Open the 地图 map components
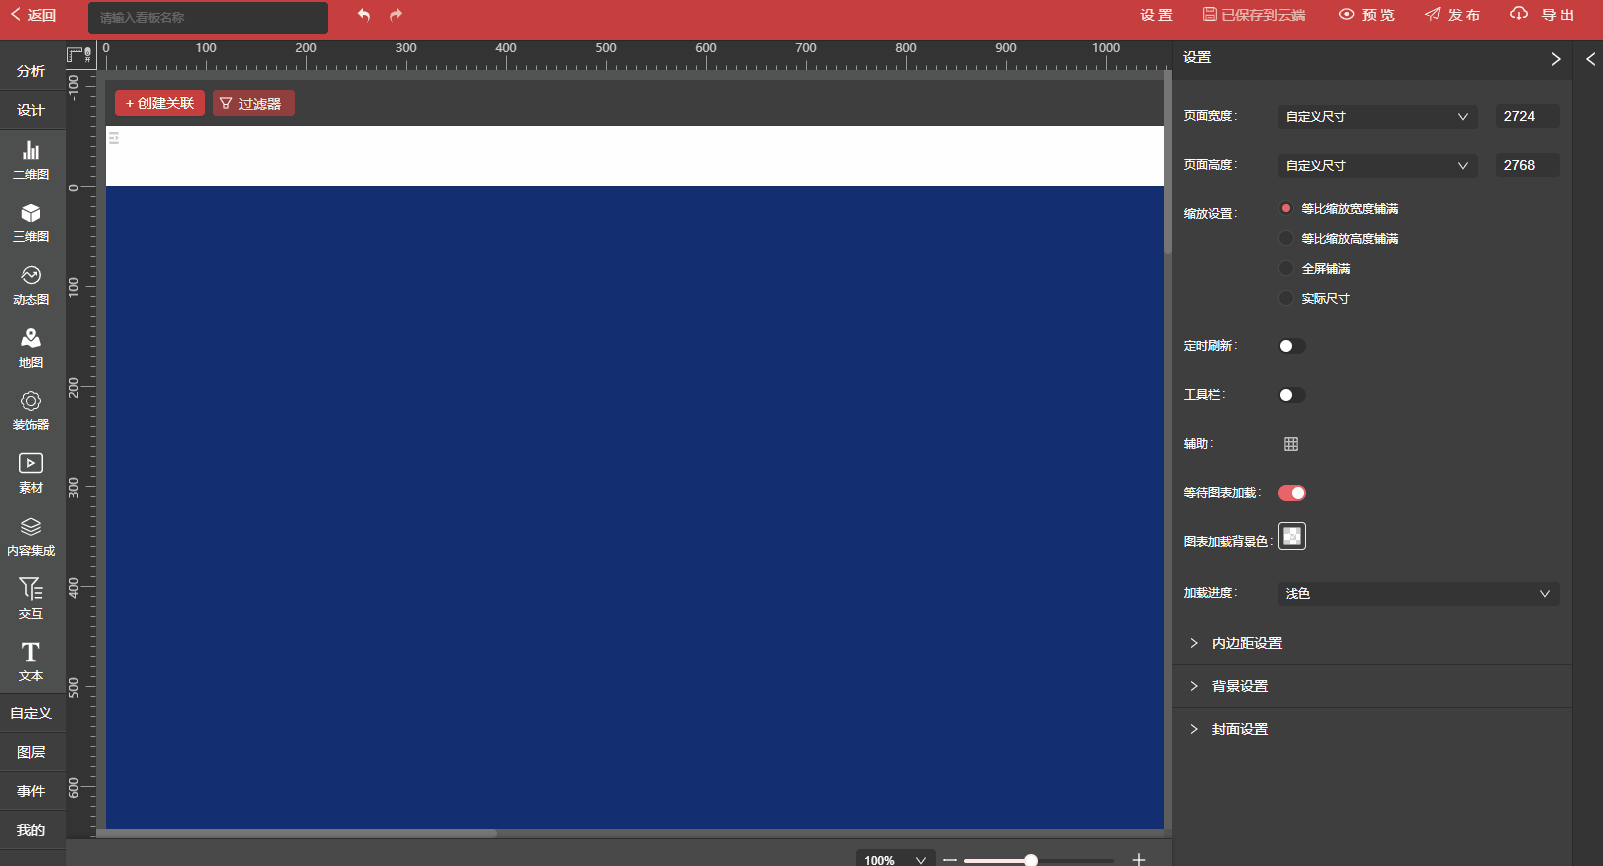The width and height of the screenshot is (1603, 866). click(31, 347)
